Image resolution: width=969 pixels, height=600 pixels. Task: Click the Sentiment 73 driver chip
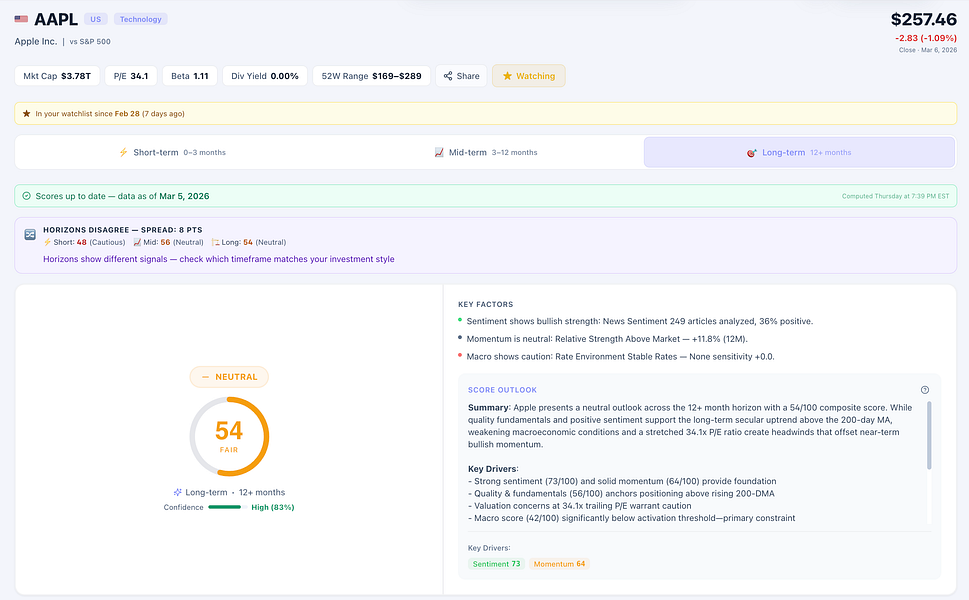496,564
